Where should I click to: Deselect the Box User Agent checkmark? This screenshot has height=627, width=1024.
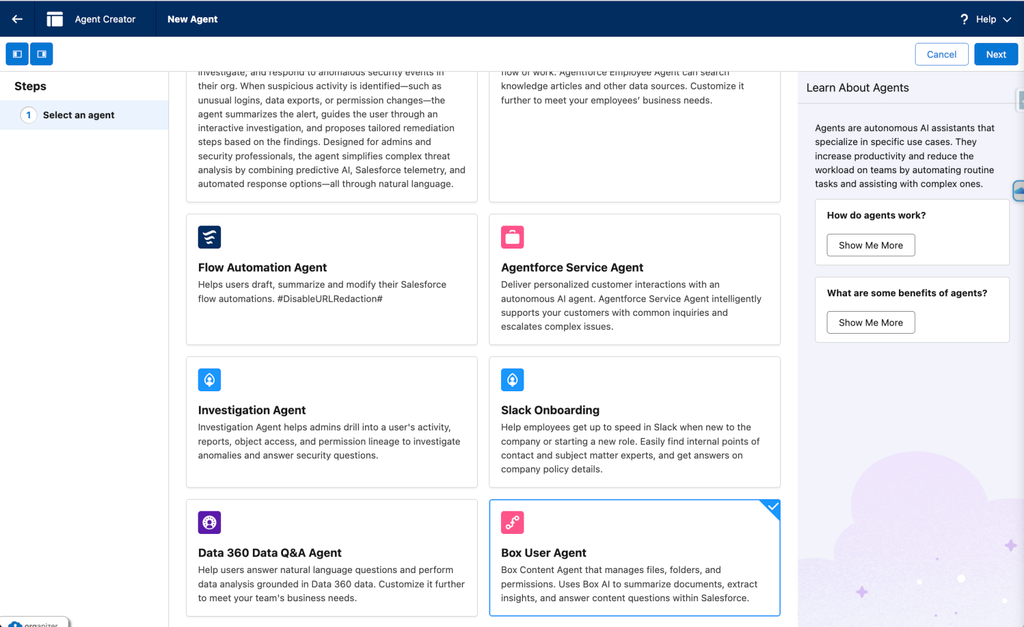pos(771,508)
